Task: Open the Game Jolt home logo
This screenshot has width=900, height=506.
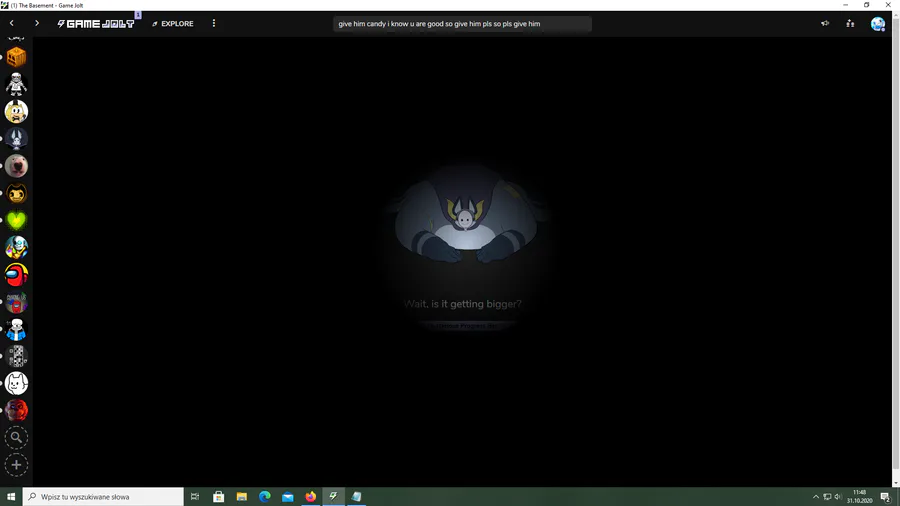Action: pos(95,24)
